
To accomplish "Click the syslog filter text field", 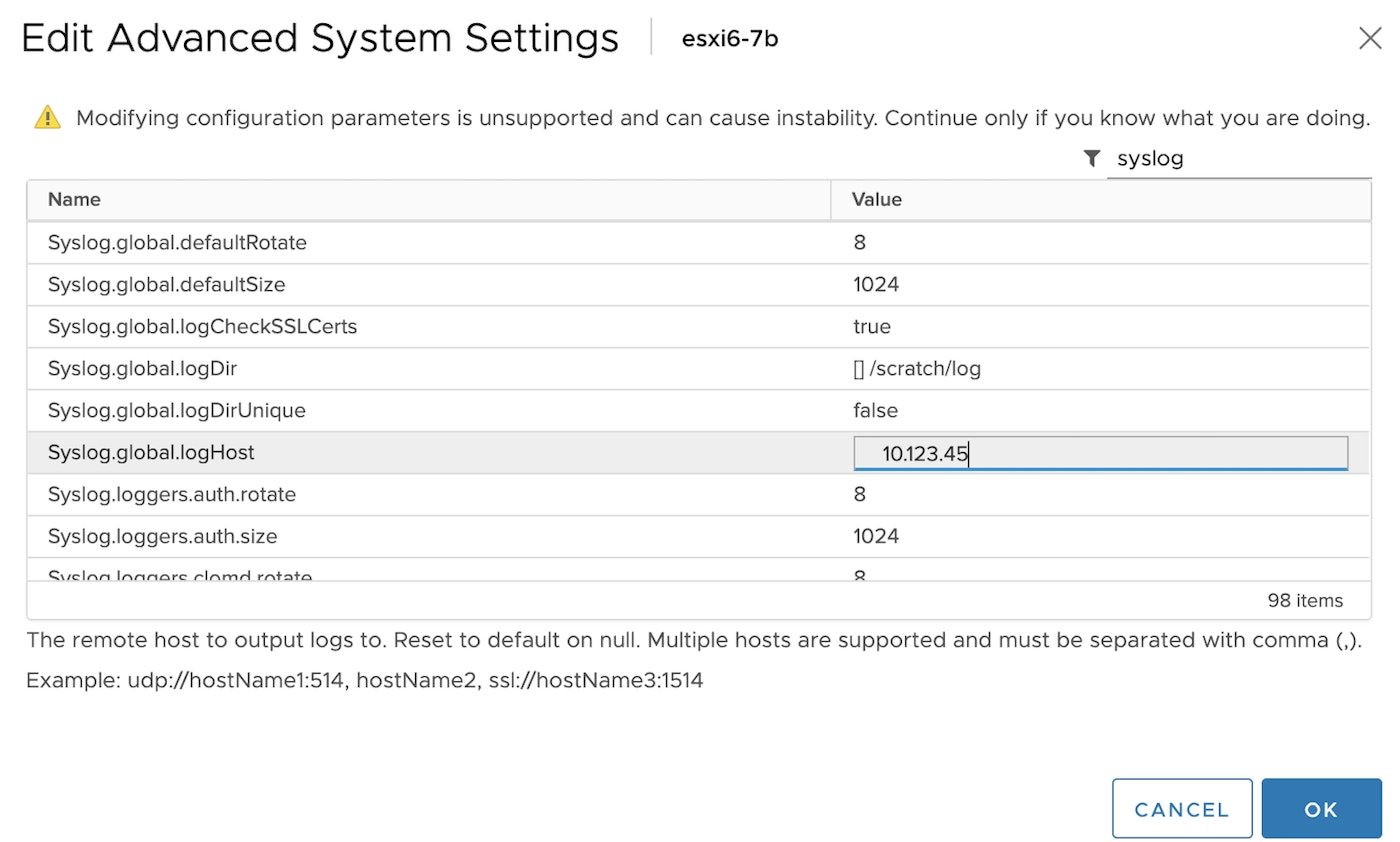I will [1240, 158].
